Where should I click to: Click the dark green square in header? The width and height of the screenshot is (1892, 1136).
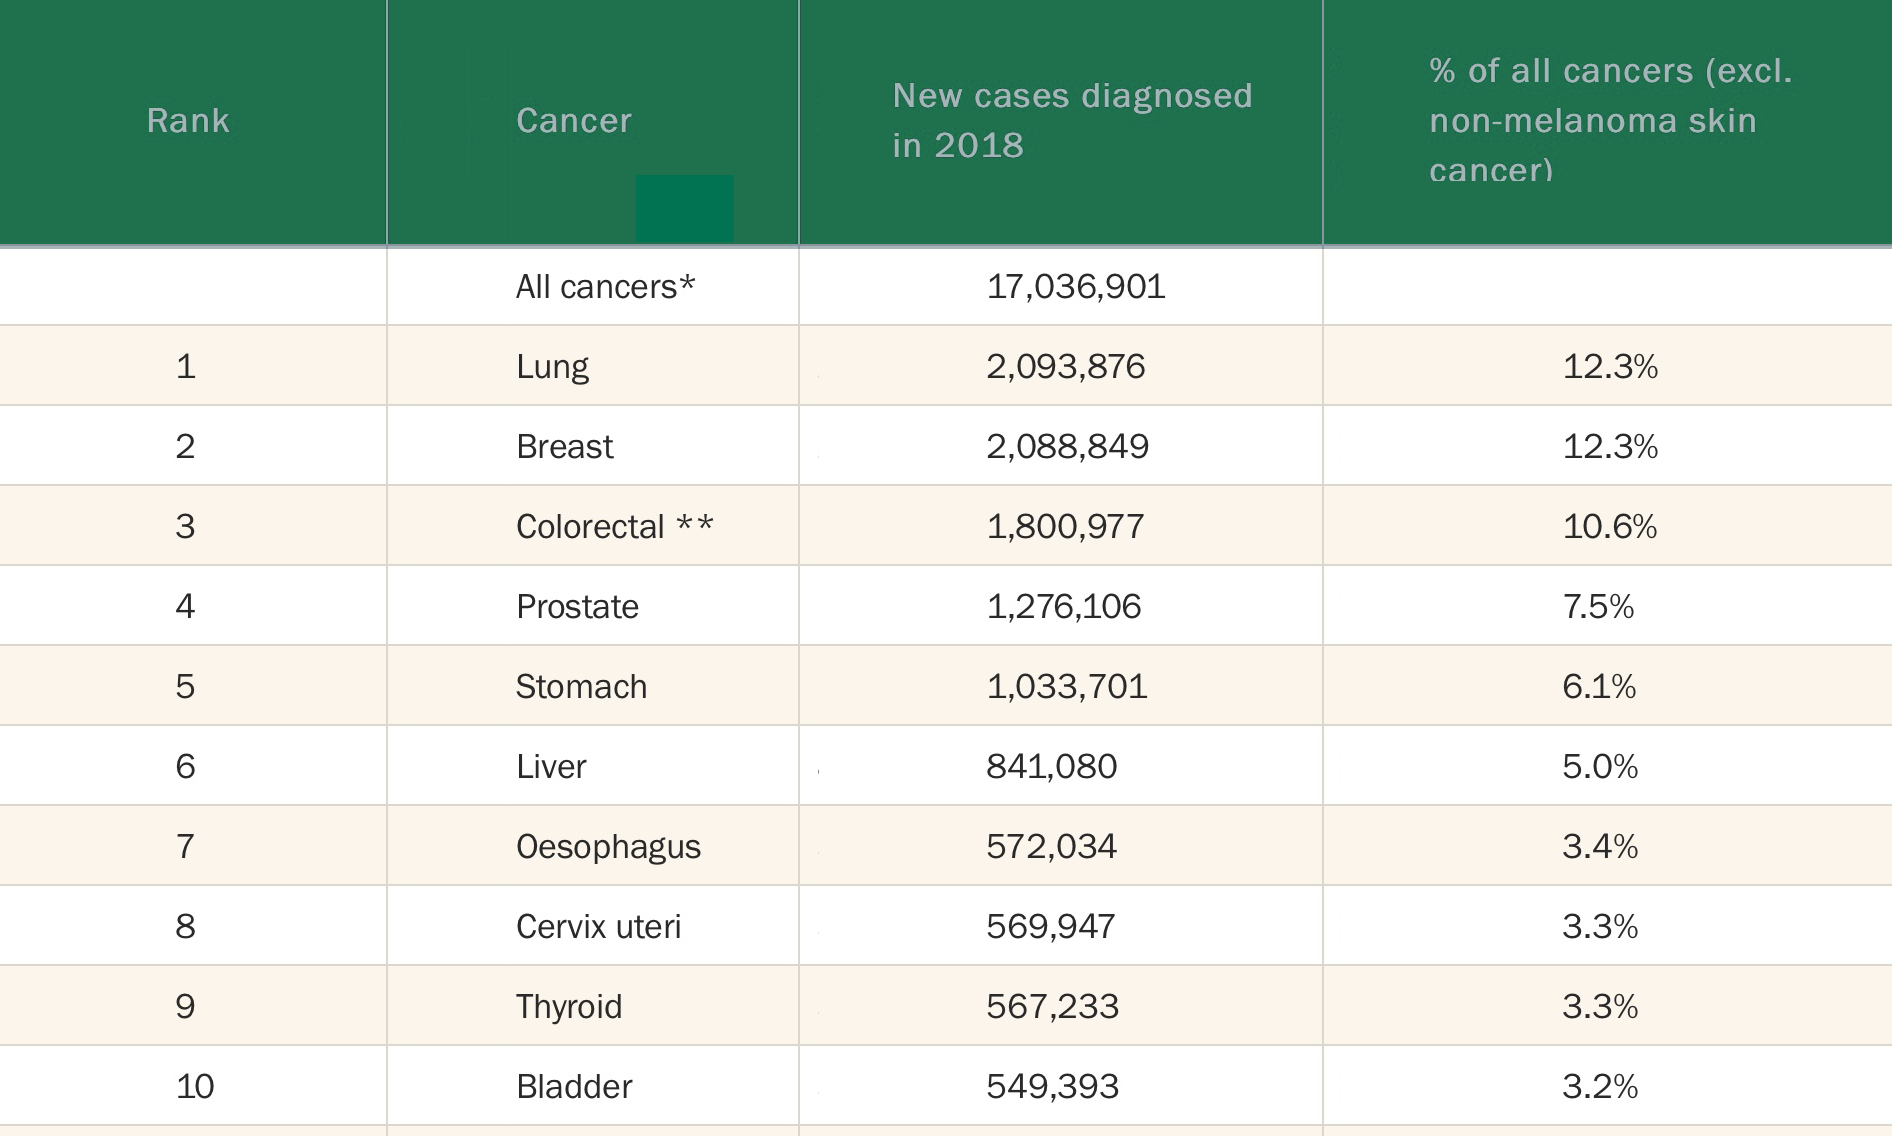click(x=685, y=208)
